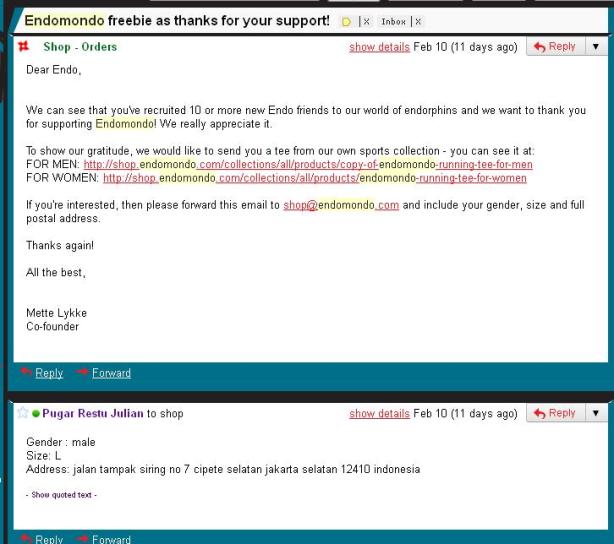The height and width of the screenshot is (544, 614).
Task: Click Forward link below the first message
Action: (111, 373)
